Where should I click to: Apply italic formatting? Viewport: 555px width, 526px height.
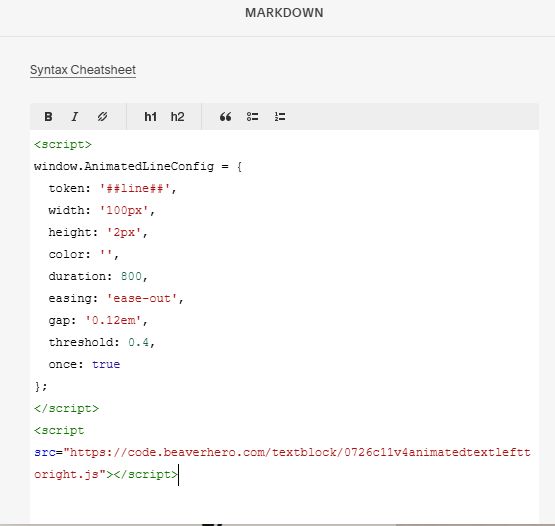pos(75,116)
